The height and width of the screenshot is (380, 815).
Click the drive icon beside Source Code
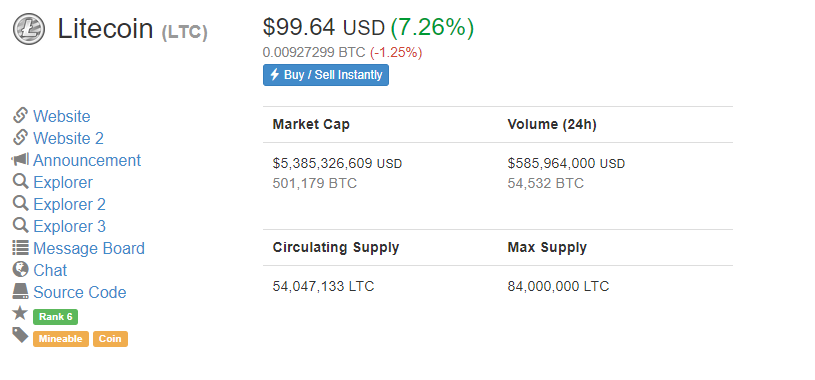coord(20,292)
